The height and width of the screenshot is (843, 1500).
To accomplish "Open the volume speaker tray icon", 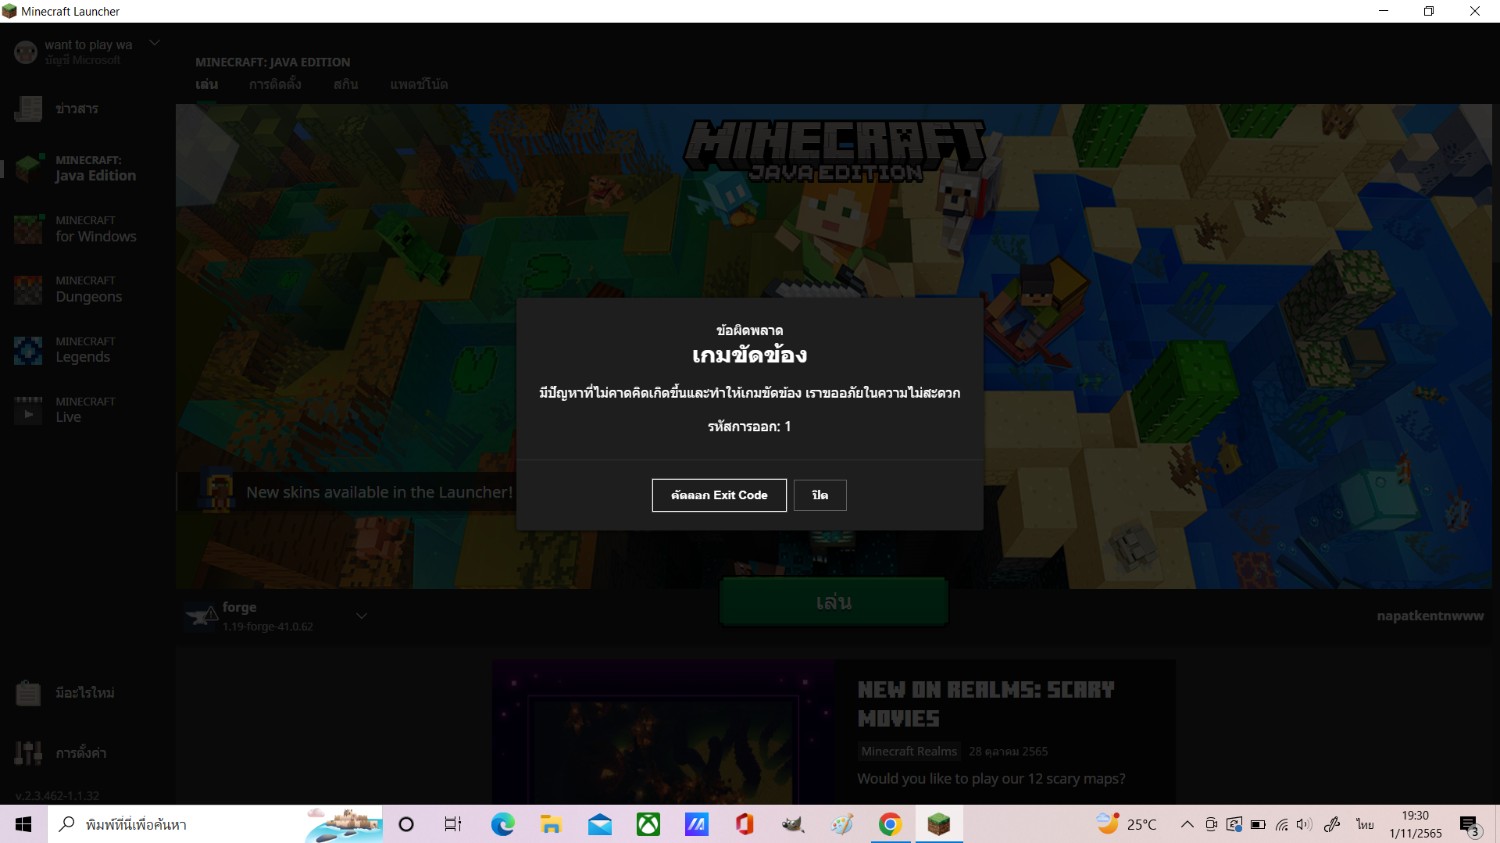I will coord(1304,825).
